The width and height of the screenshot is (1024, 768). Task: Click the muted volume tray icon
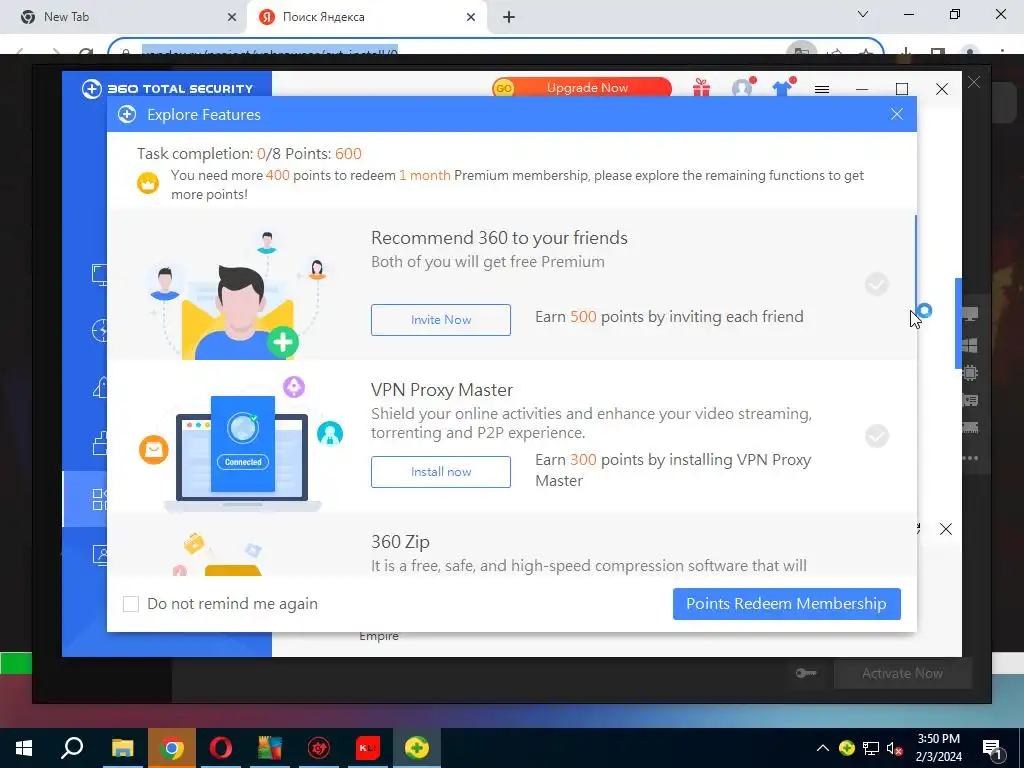click(895, 749)
